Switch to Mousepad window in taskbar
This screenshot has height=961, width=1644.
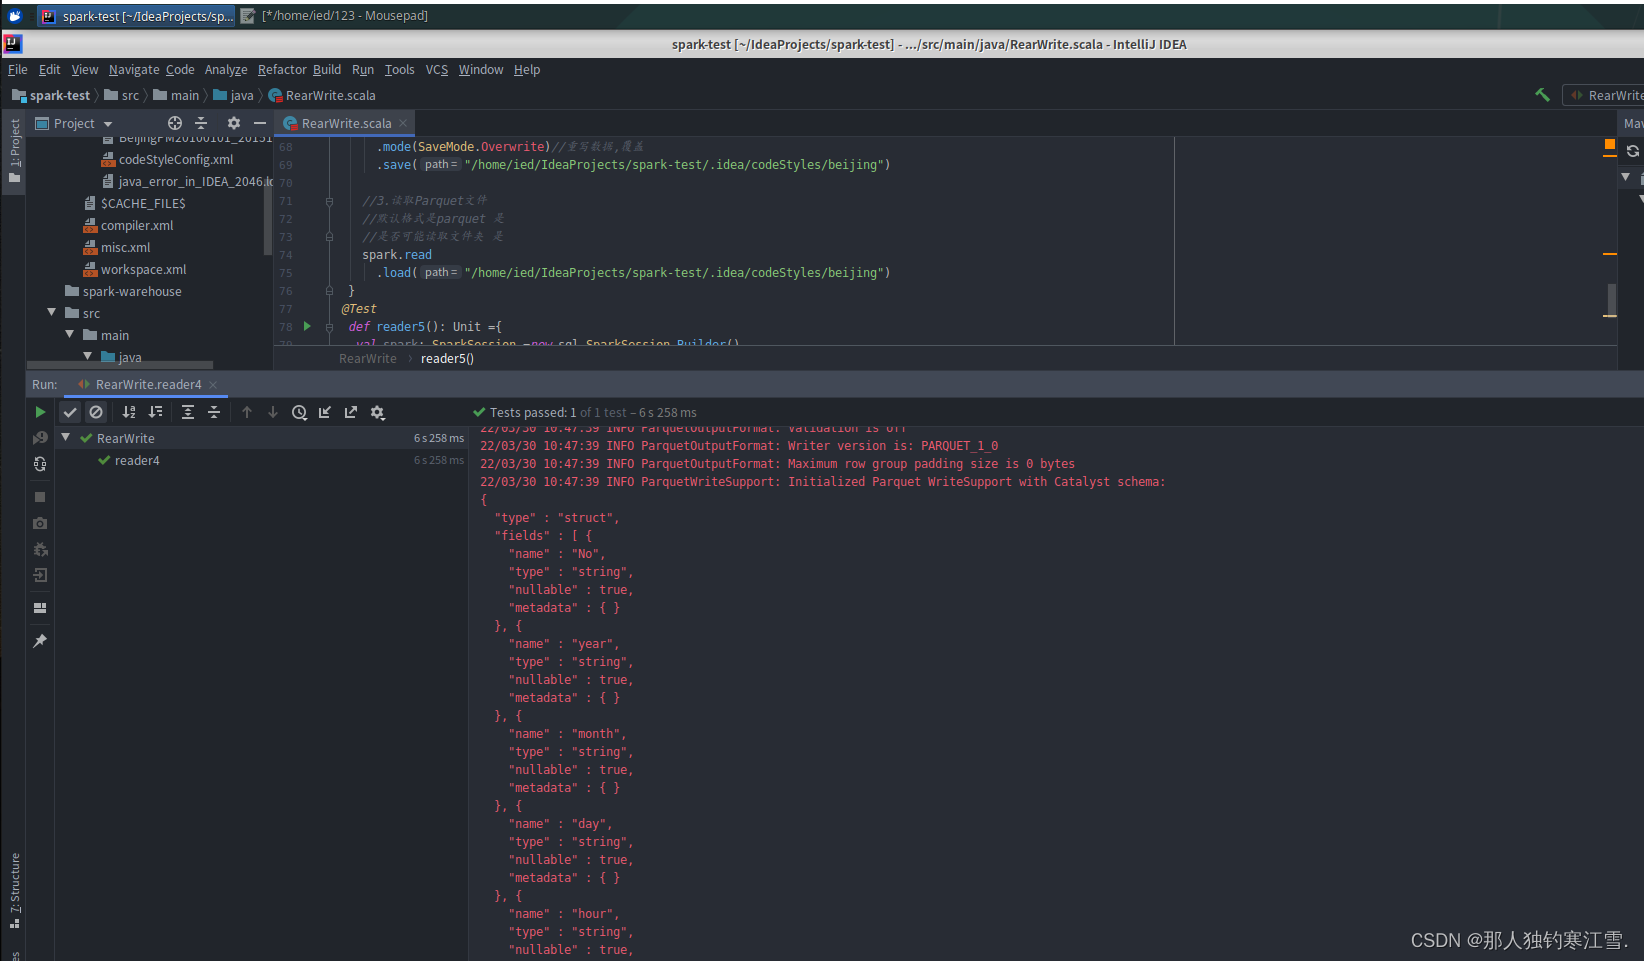(x=334, y=16)
